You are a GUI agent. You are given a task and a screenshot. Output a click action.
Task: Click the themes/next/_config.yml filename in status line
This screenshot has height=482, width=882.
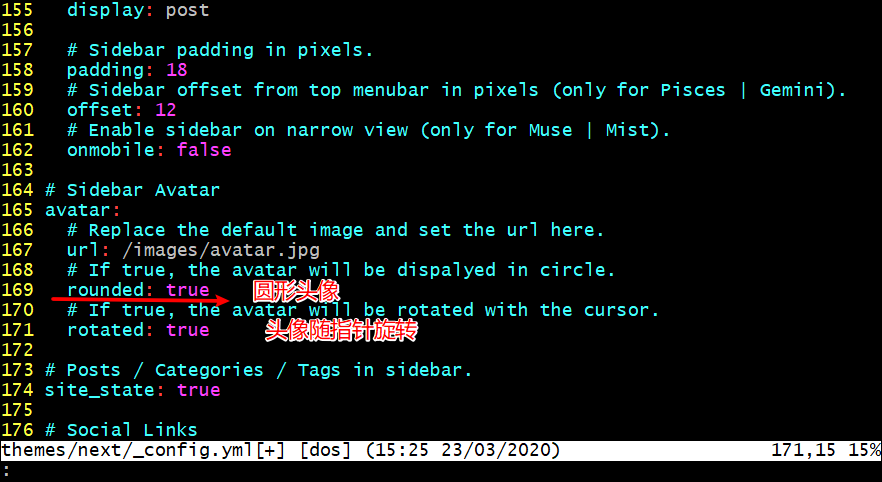click(x=129, y=450)
